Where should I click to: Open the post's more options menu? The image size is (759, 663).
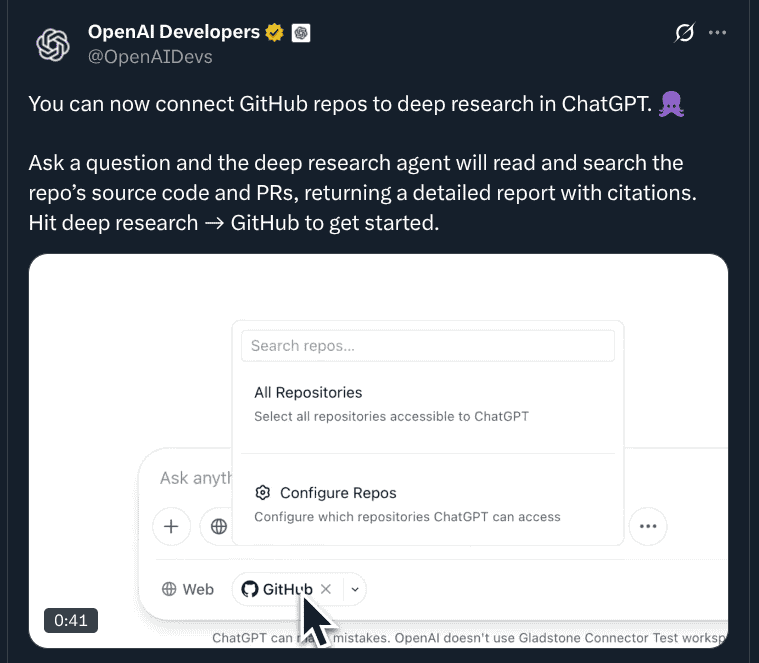[x=717, y=33]
